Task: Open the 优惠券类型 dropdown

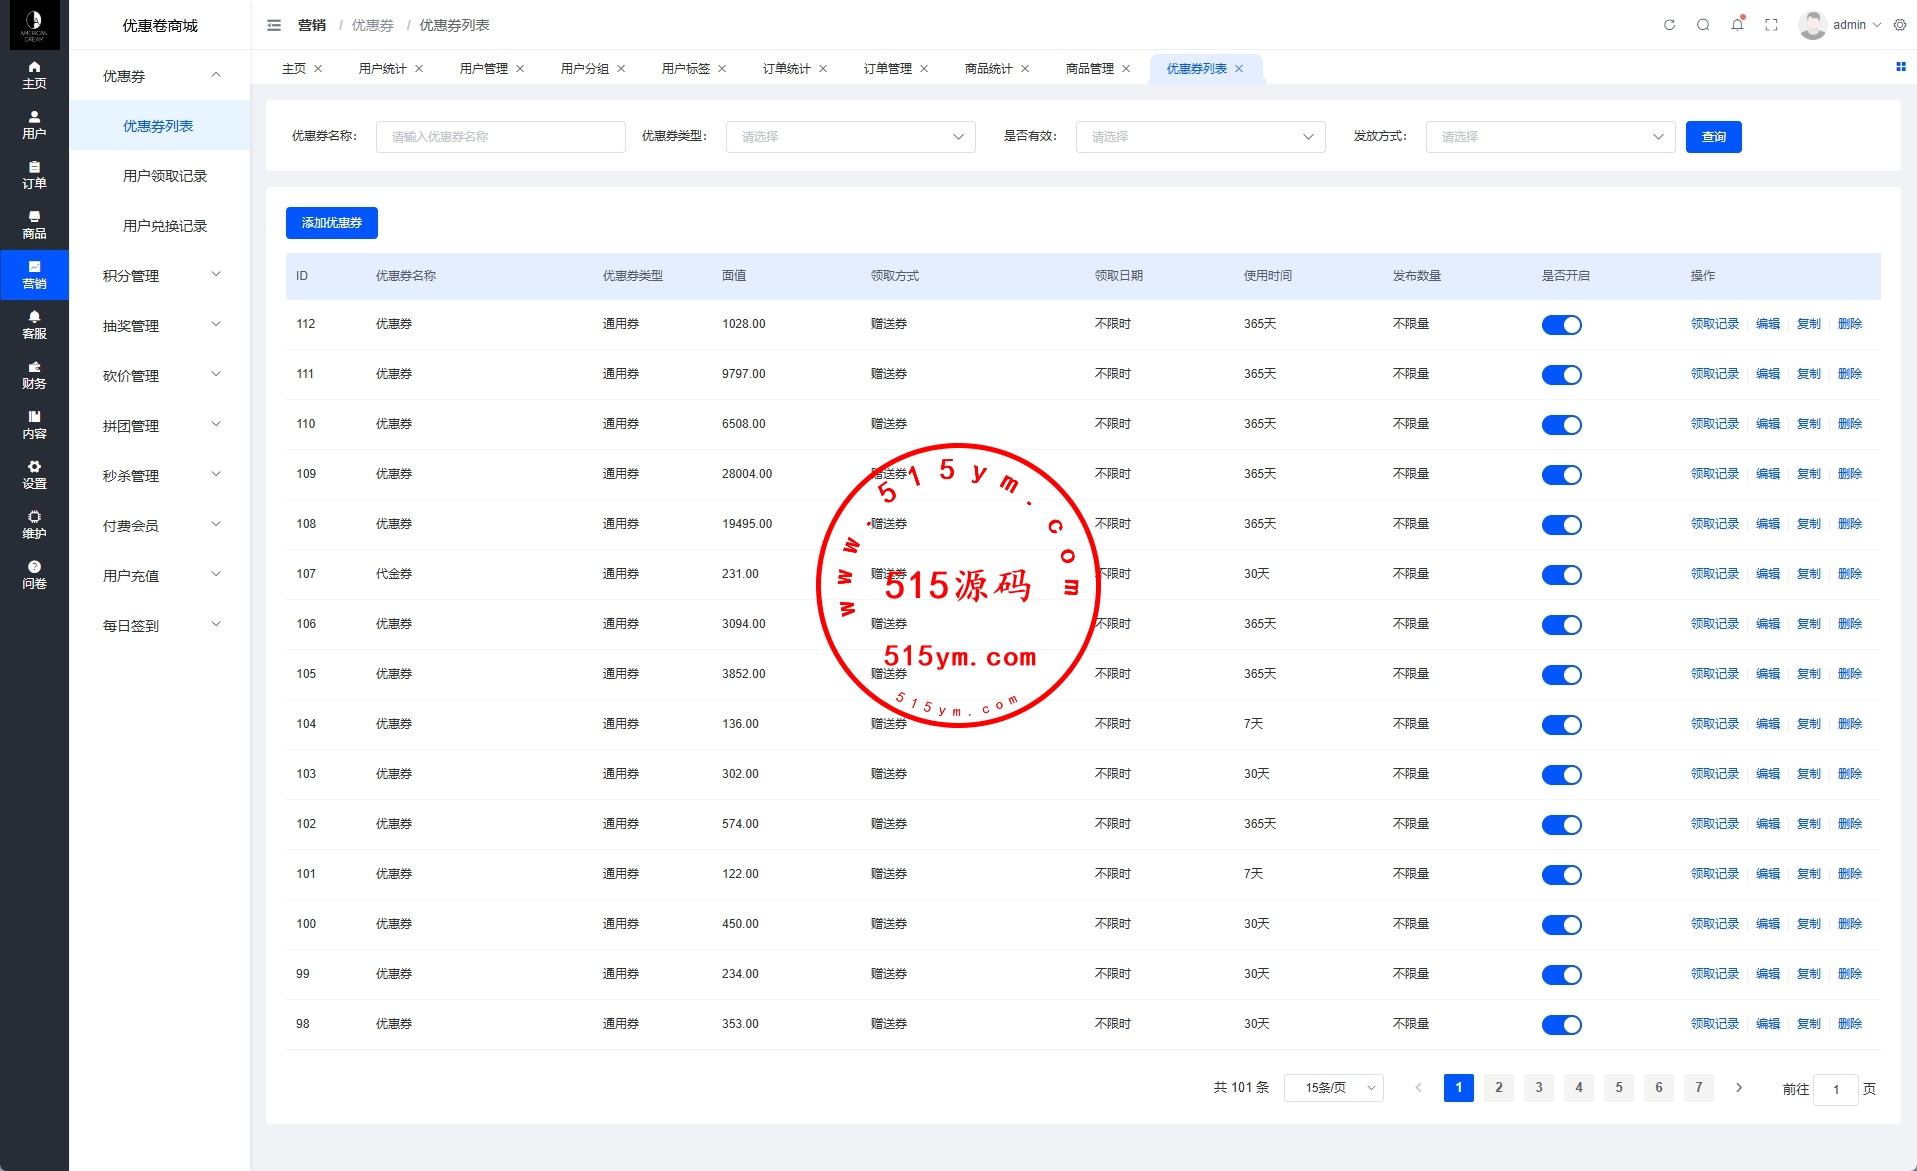Action: tap(850, 137)
